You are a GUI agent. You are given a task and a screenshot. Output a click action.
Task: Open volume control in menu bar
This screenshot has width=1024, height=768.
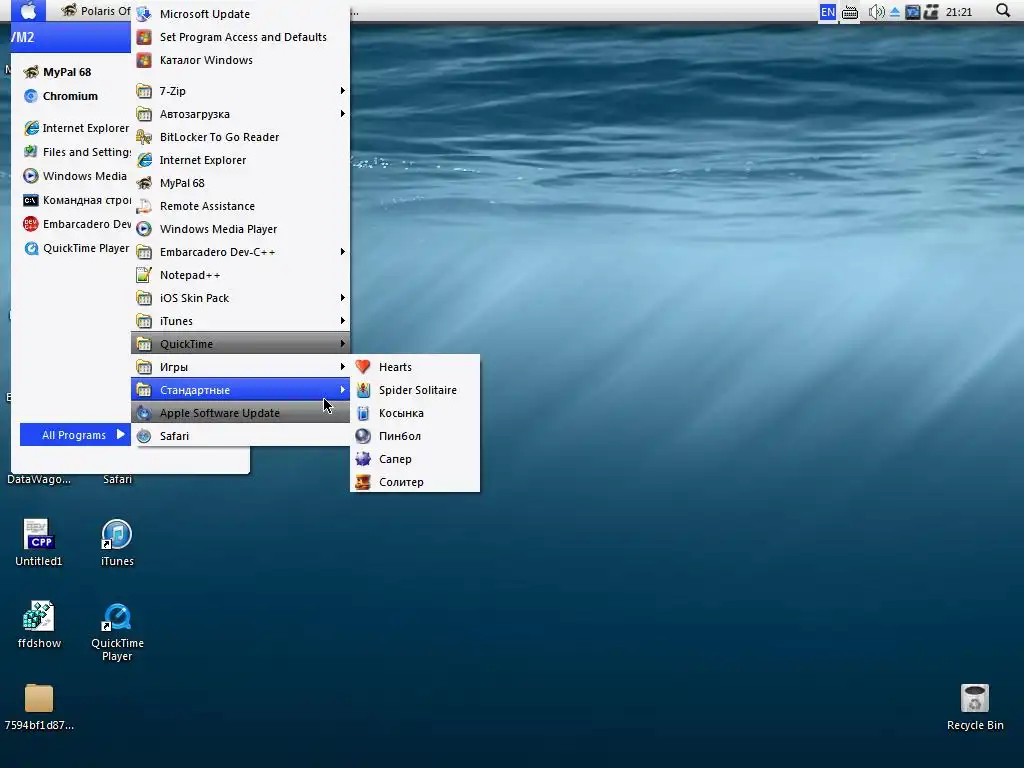876,12
